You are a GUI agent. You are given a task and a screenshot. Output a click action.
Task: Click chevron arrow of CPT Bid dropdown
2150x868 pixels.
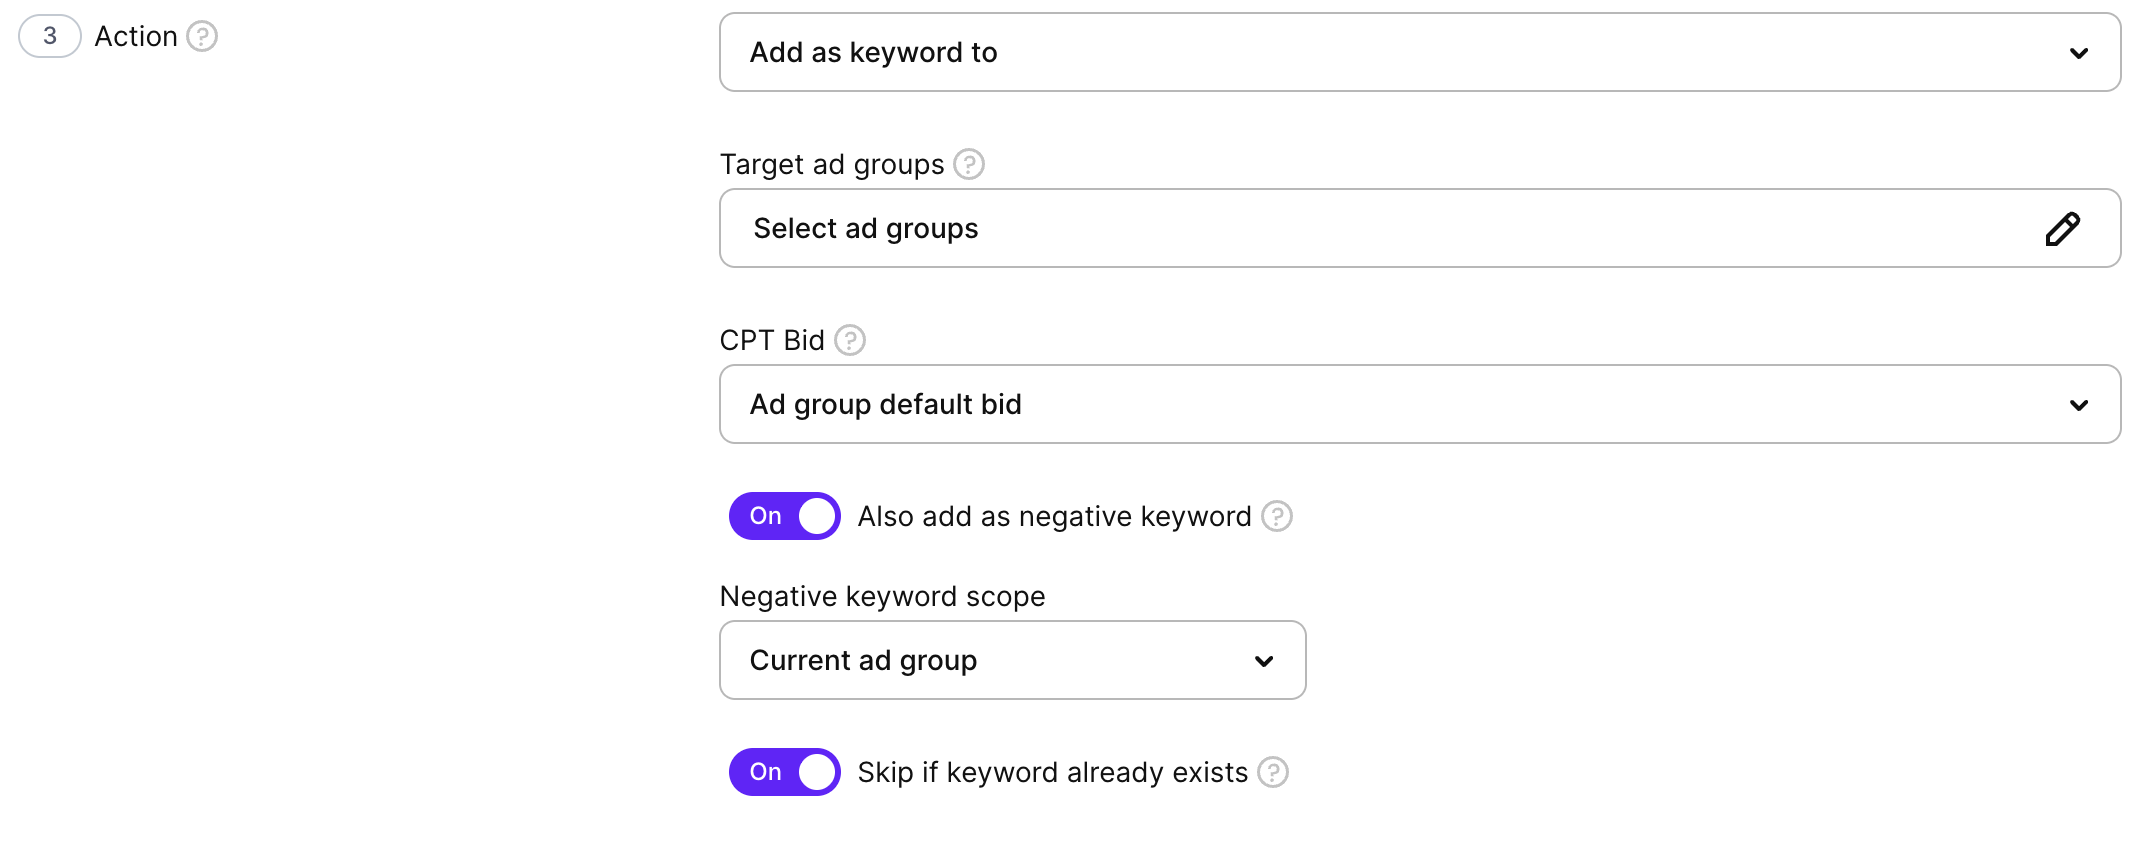[x=2079, y=406]
